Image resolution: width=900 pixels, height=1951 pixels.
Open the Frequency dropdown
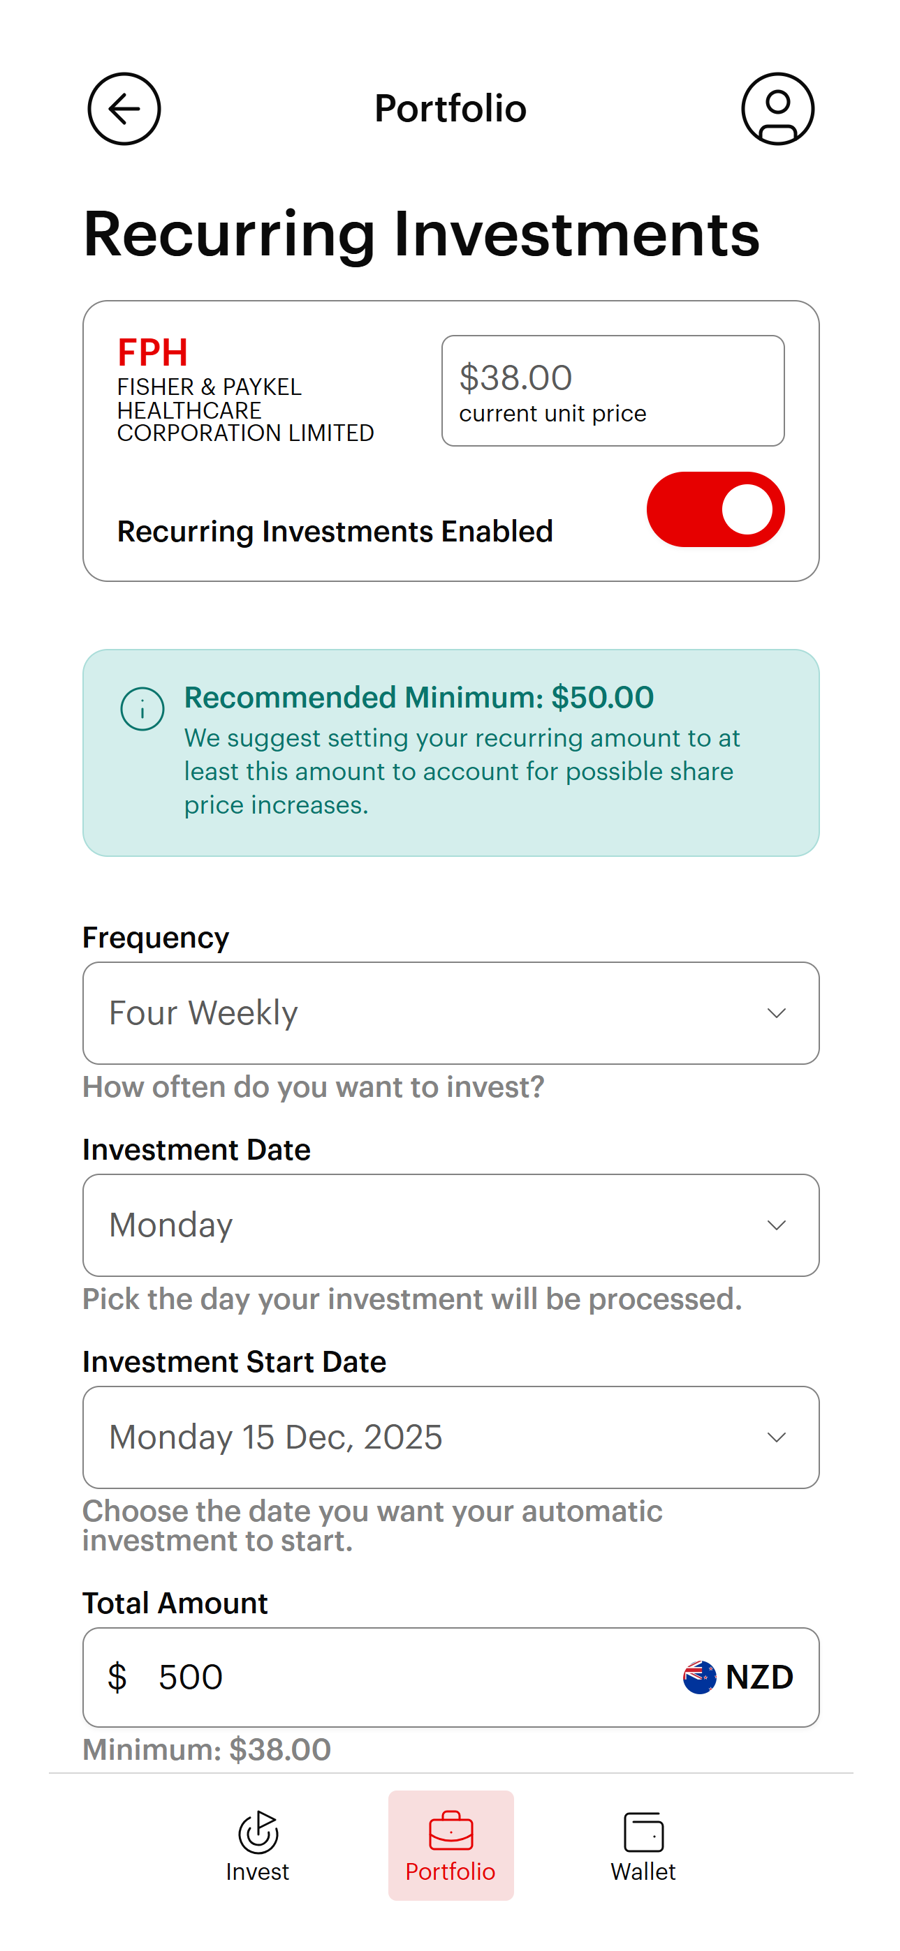point(450,1013)
